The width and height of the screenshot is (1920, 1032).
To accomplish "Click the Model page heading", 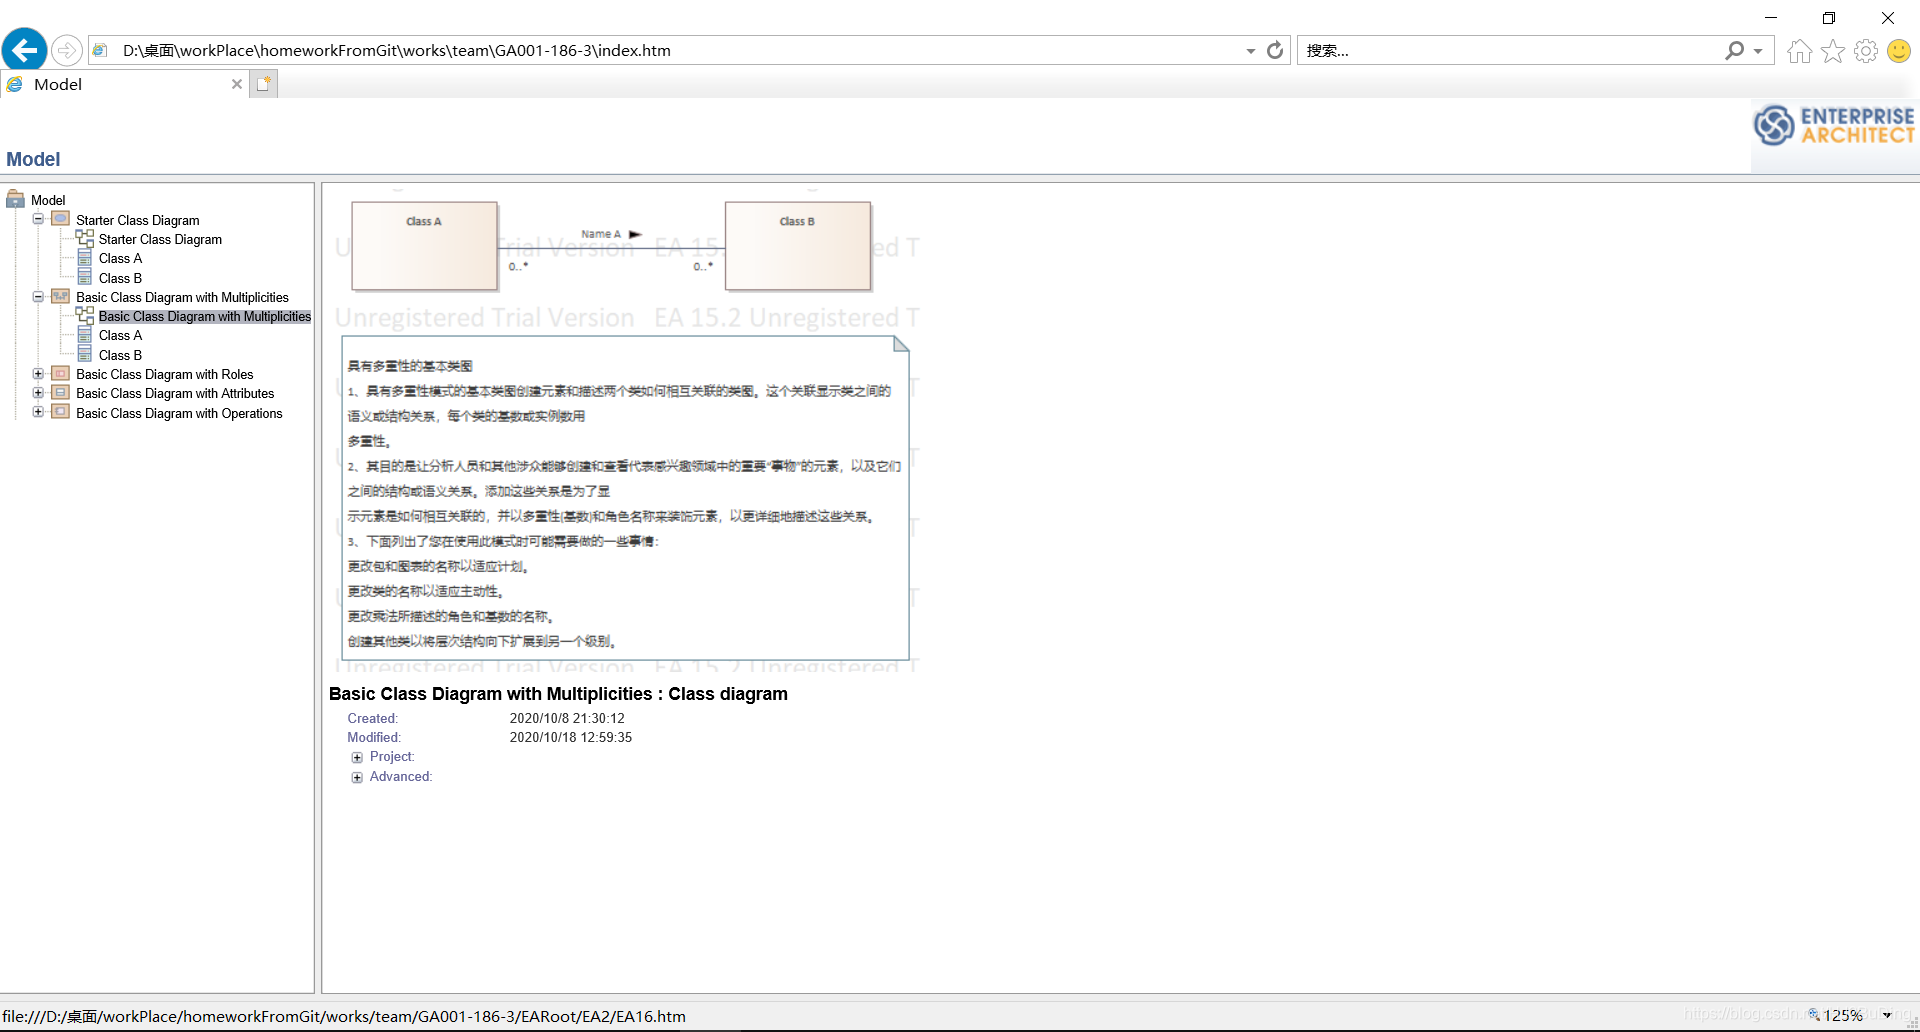I will (x=33, y=159).
